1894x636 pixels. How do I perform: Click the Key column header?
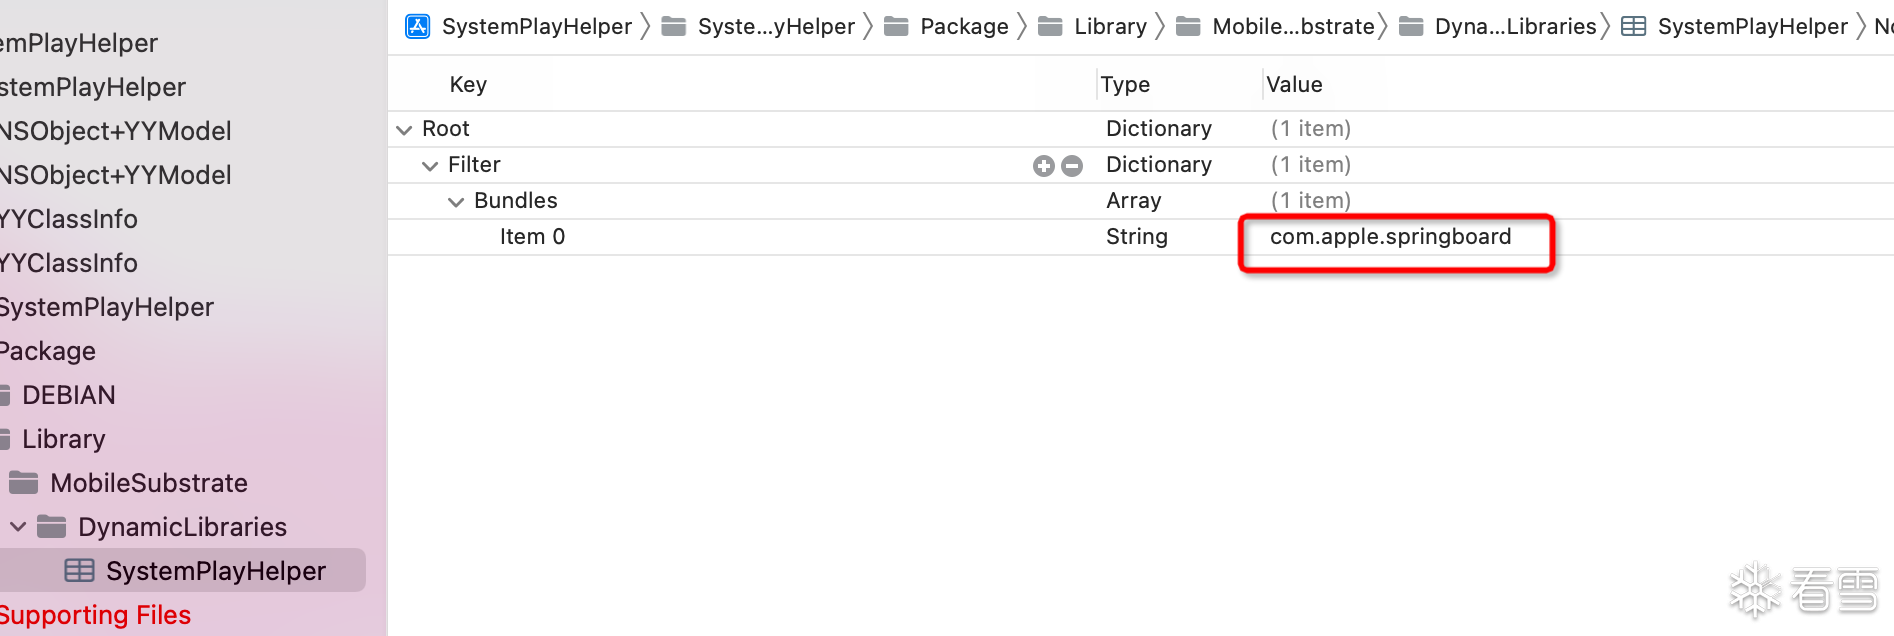pos(468,85)
